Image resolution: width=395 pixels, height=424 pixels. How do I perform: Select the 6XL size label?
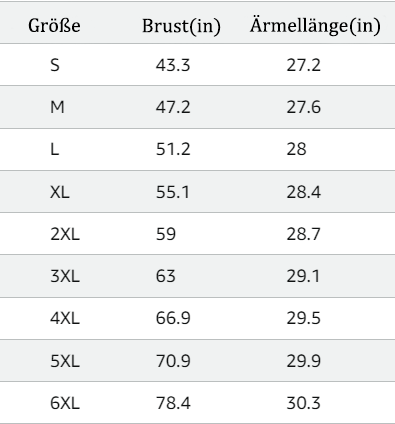click(65, 403)
